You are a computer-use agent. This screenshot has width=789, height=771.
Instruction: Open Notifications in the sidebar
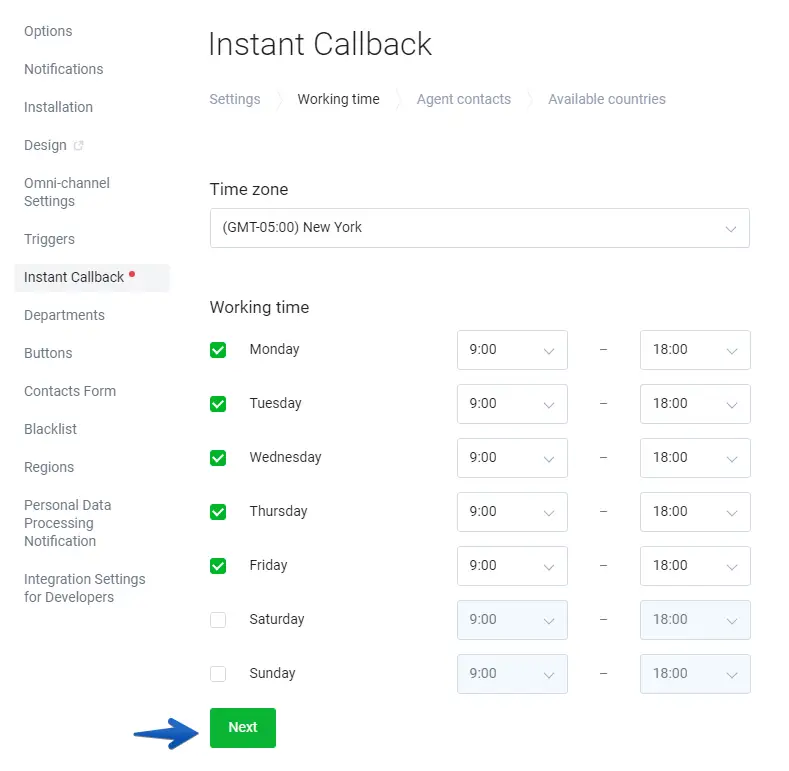(x=64, y=69)
